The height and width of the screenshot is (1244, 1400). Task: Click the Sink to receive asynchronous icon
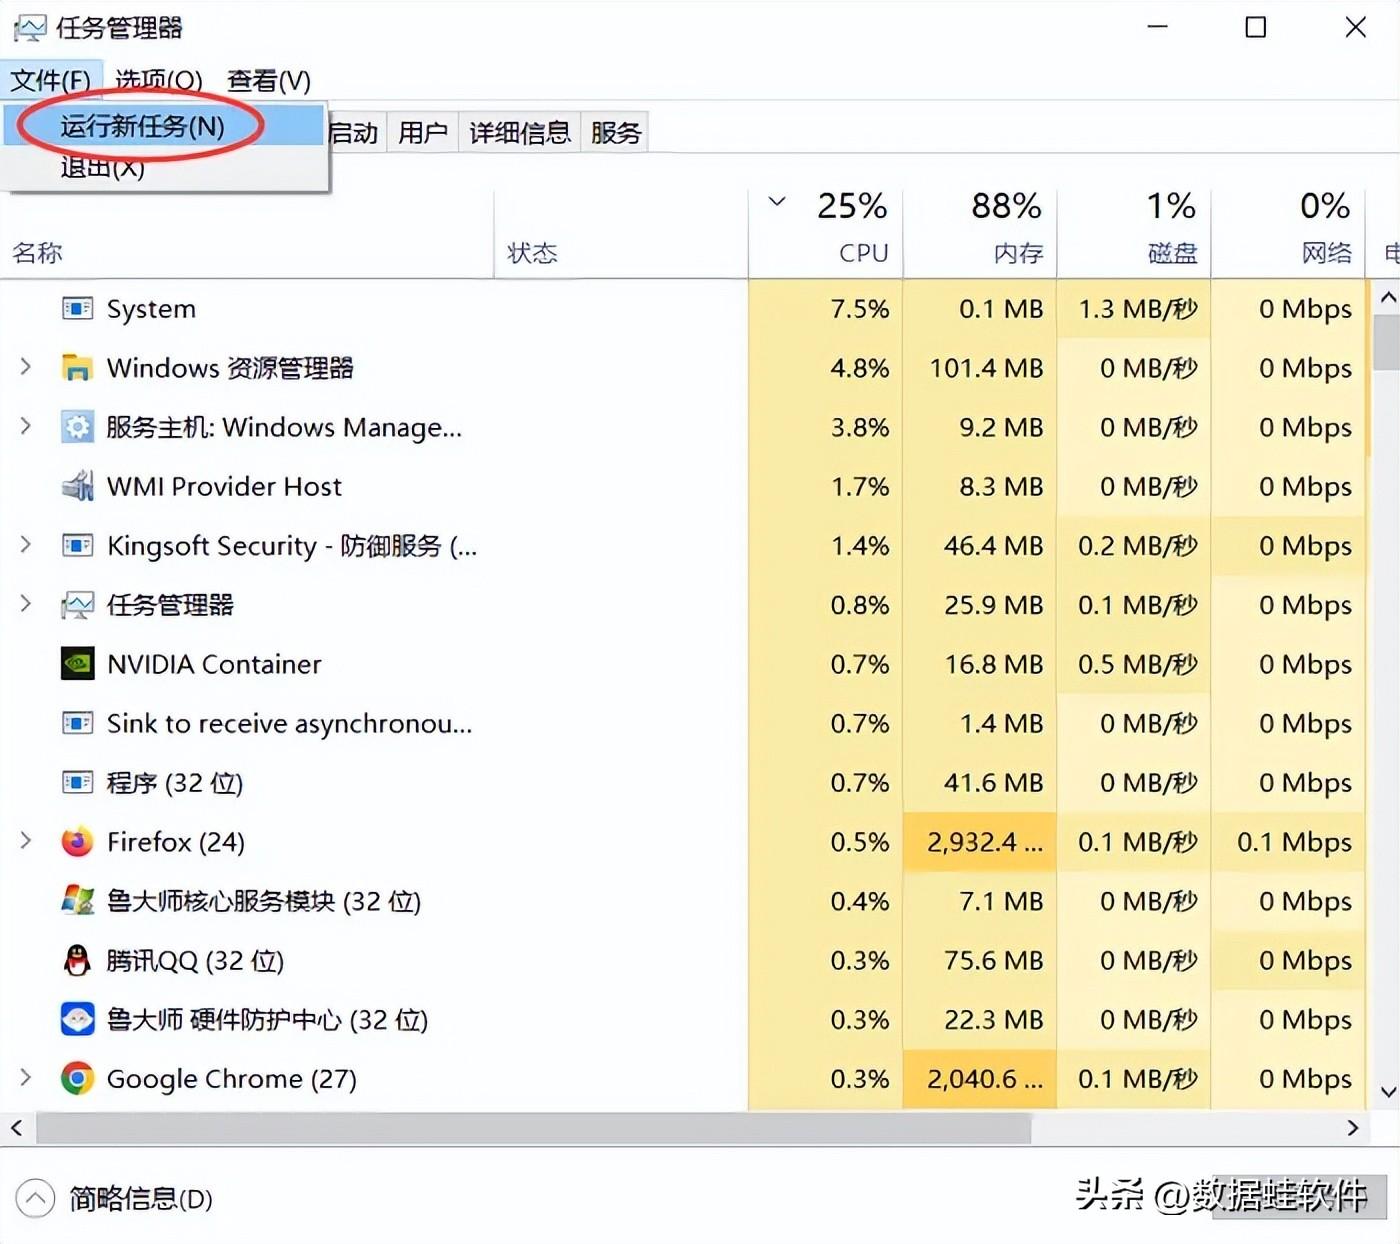(77, 723)
